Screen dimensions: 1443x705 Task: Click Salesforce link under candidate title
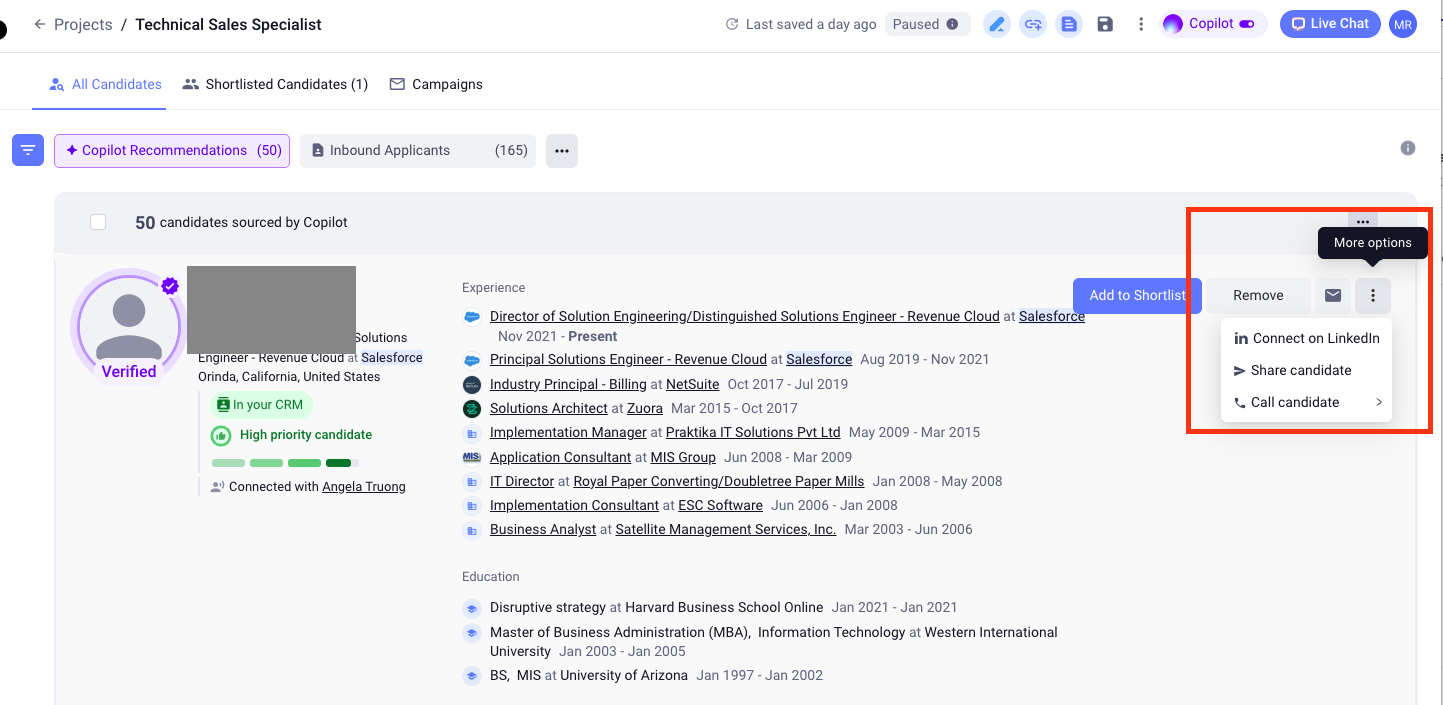[x=392, y=358]
